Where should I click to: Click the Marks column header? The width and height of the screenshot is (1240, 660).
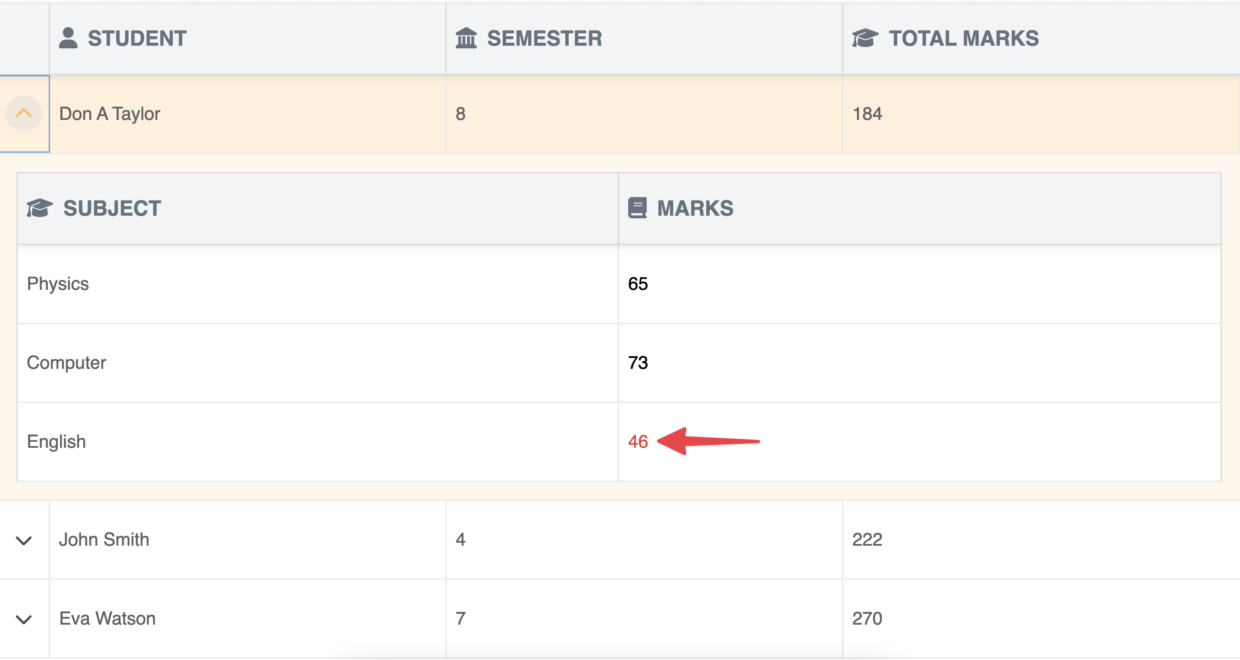click(x=695, y=208)
